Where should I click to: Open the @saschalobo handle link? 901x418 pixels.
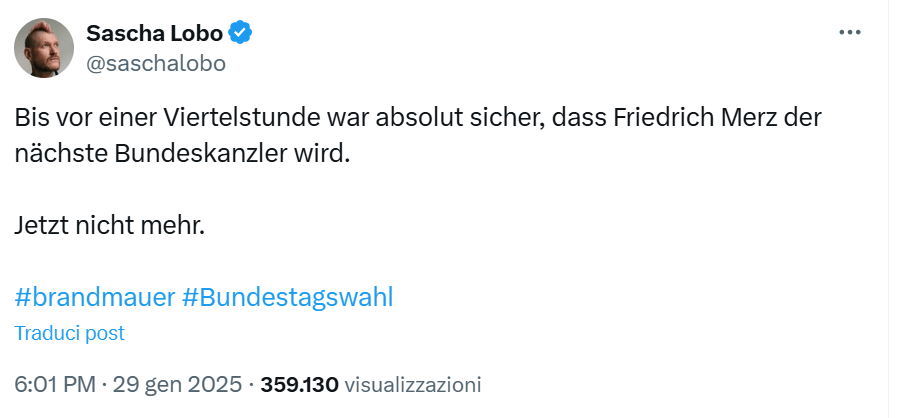click(156, 63)
